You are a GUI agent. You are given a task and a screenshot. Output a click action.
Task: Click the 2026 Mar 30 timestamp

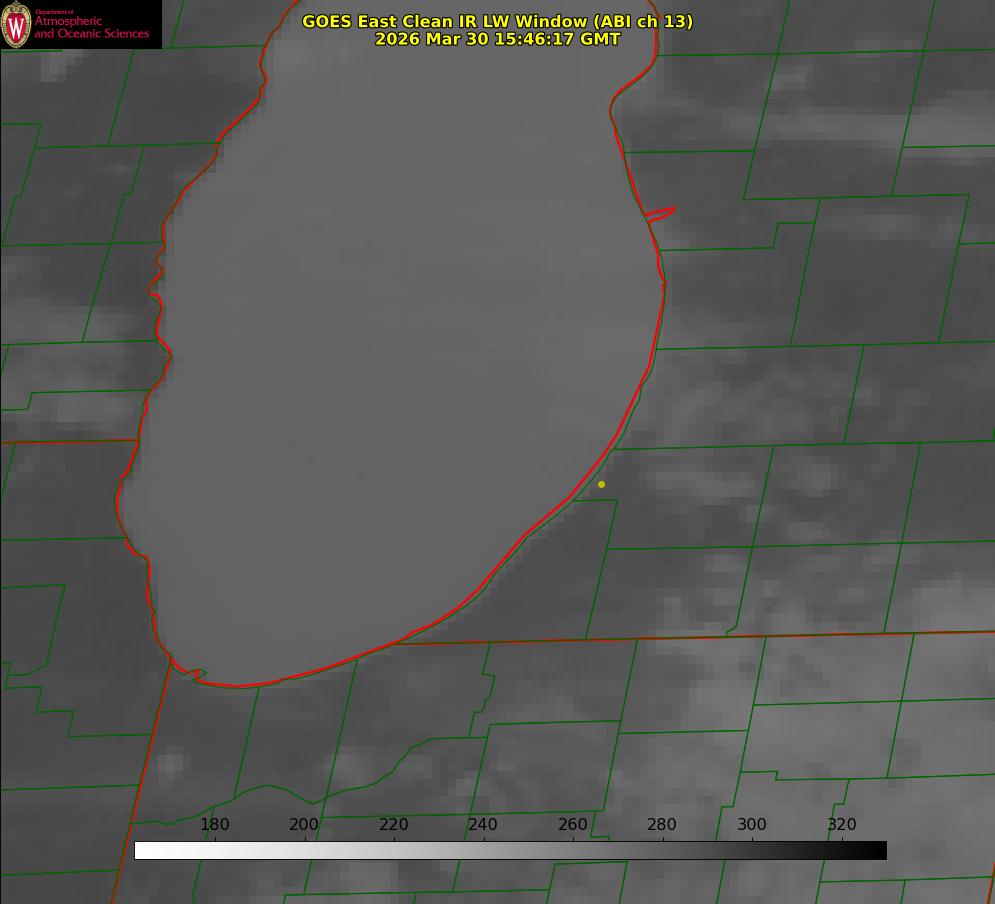[x=497, y=39]
